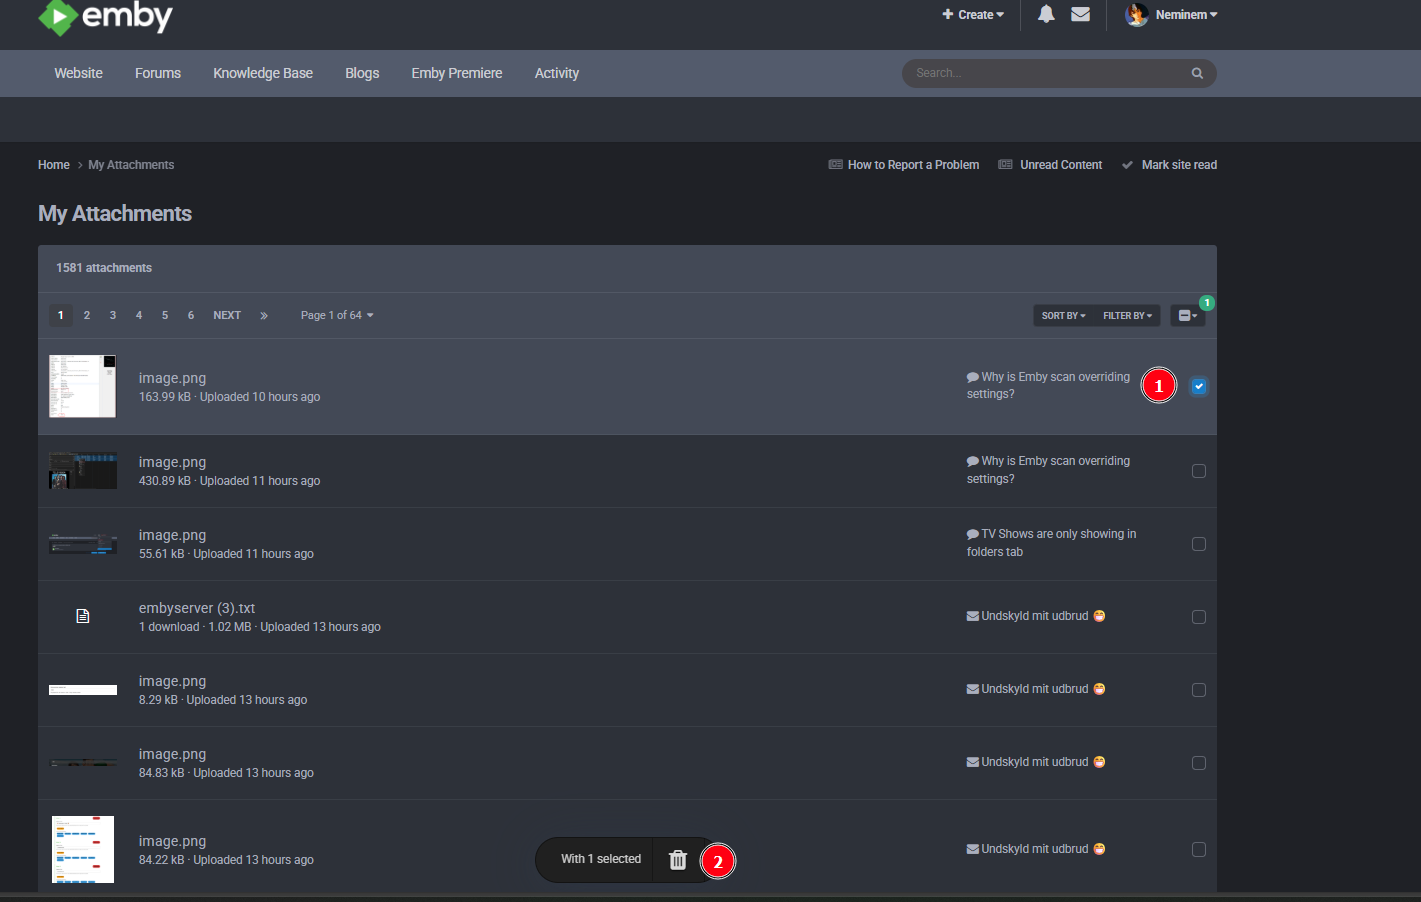
Task: Open Knowledge Base in the navigation
Action: coord(263,73)
